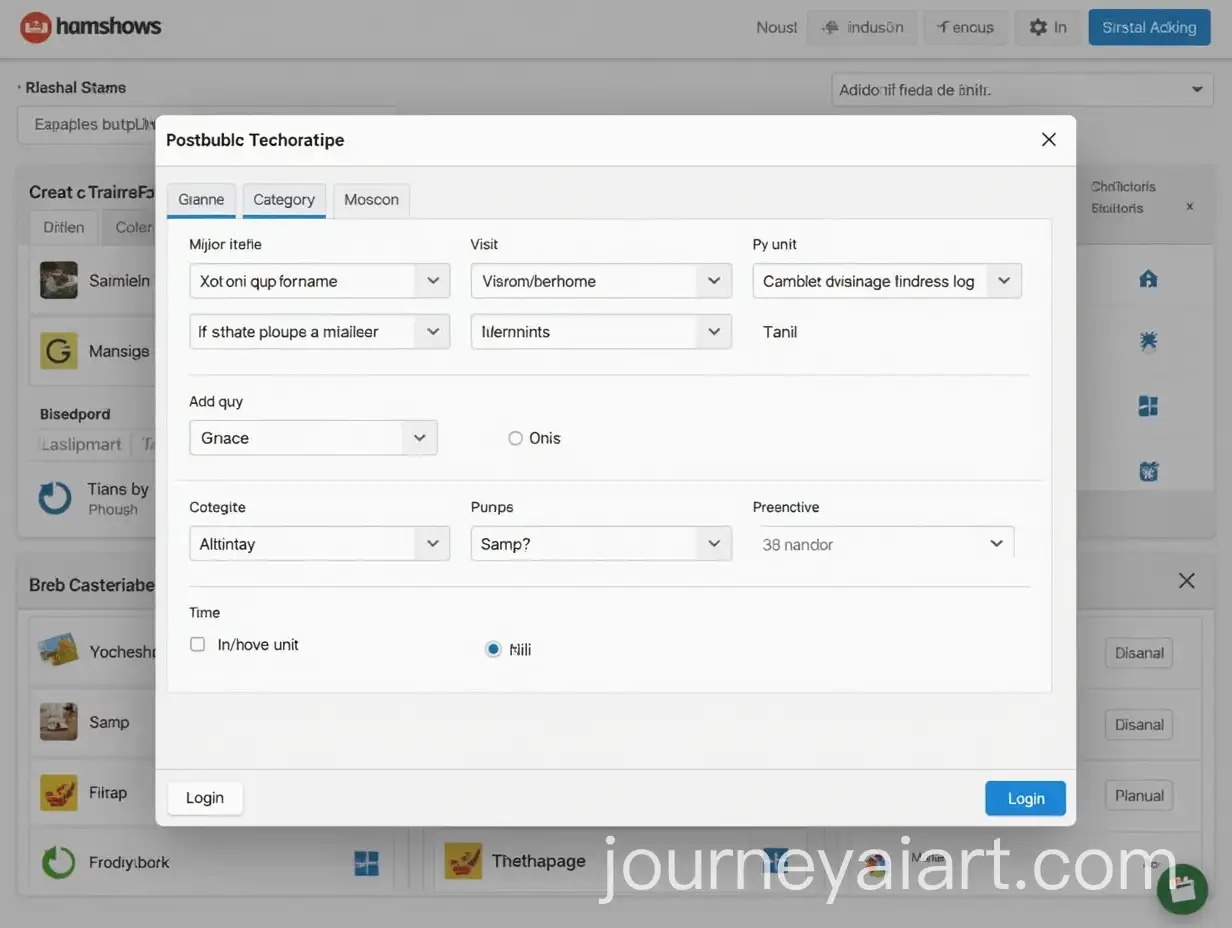Click the settings gear next to In
This screenshot has width=1232, height=928.
point(1037,27)
